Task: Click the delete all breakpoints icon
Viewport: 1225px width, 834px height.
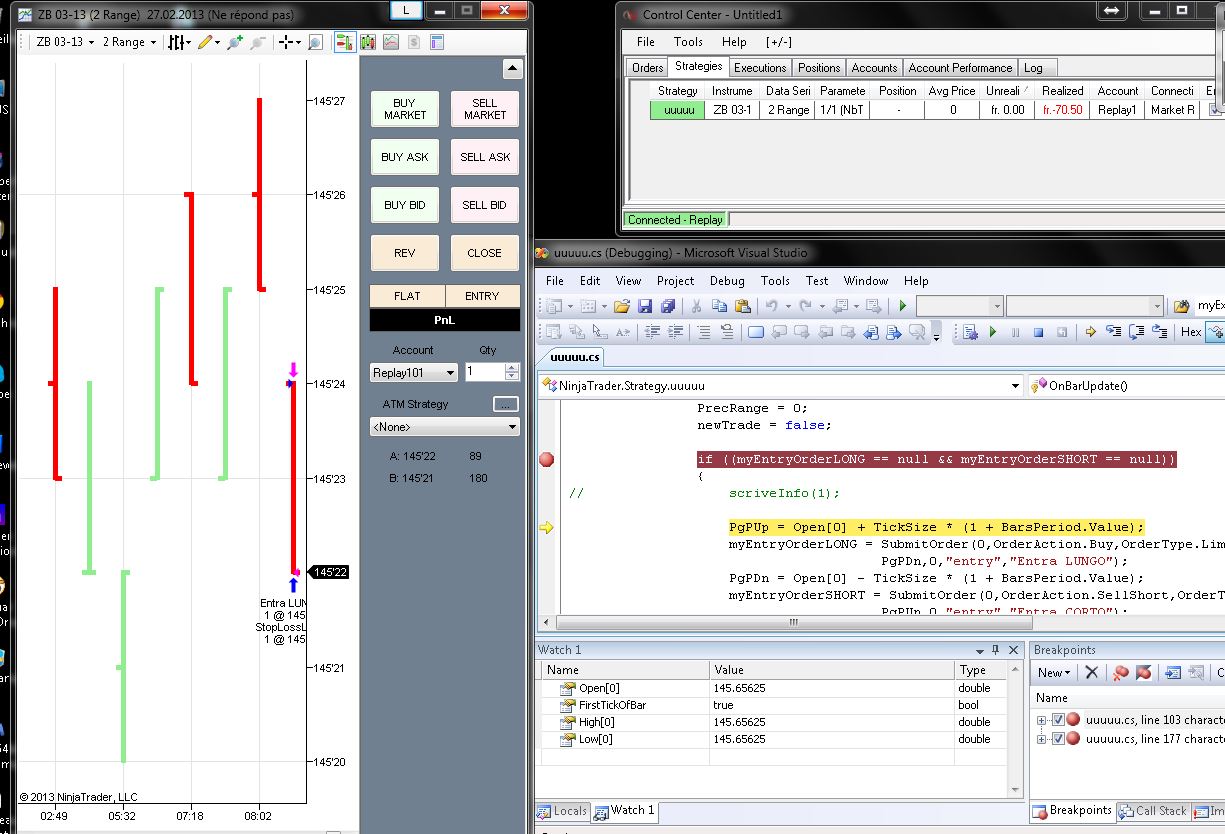Action: (1121, 673)
